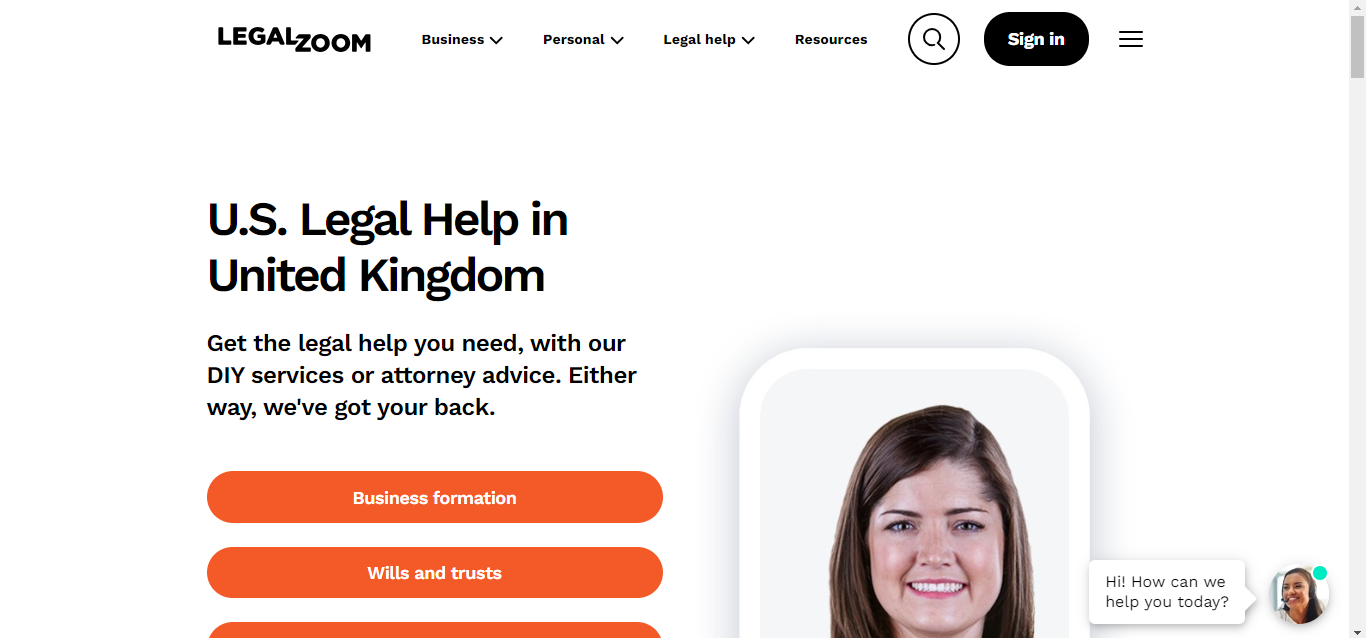
Task: Click the Business formation button
Action: tap(435, 497)
